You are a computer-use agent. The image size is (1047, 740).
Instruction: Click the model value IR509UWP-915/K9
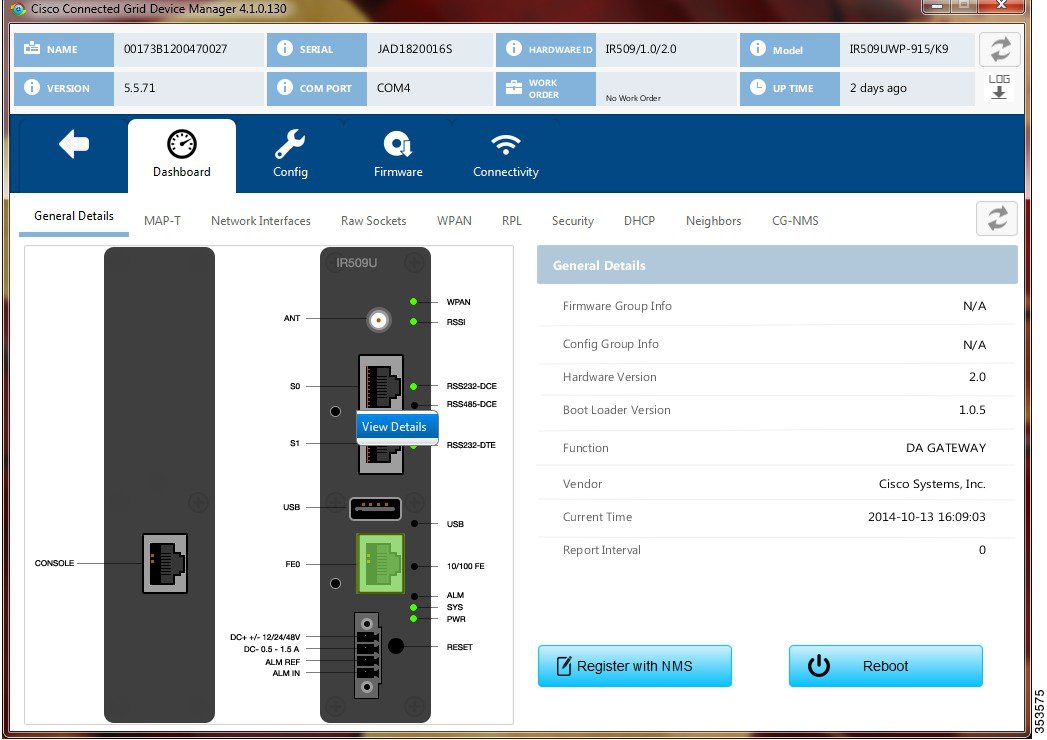pyautogui.click(x=899, y=49)
